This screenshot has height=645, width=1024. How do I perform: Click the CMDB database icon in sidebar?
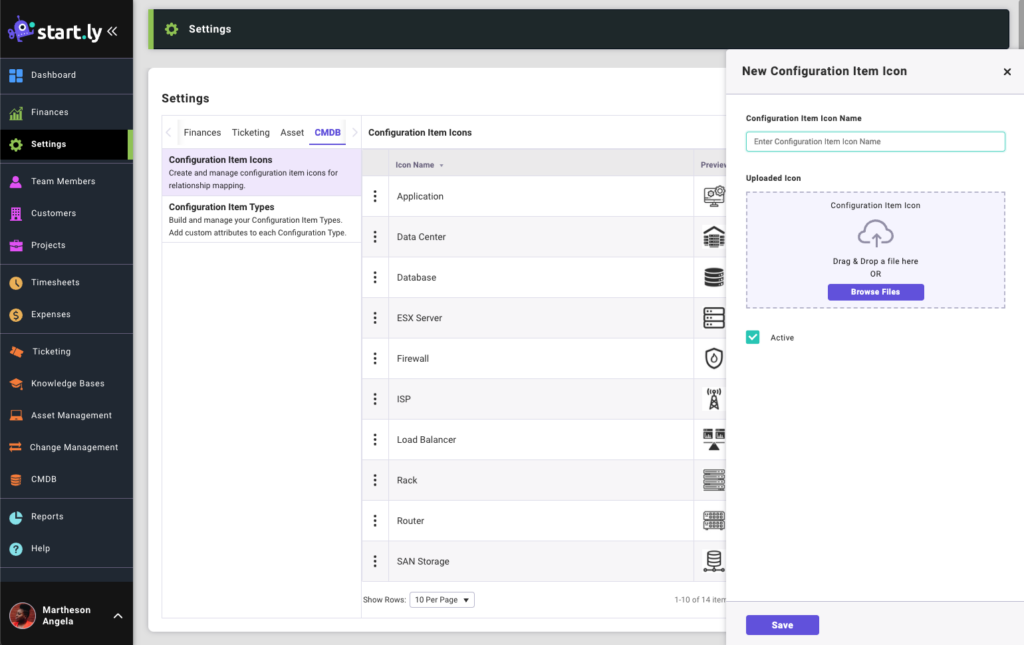click(x=16, y=479)
